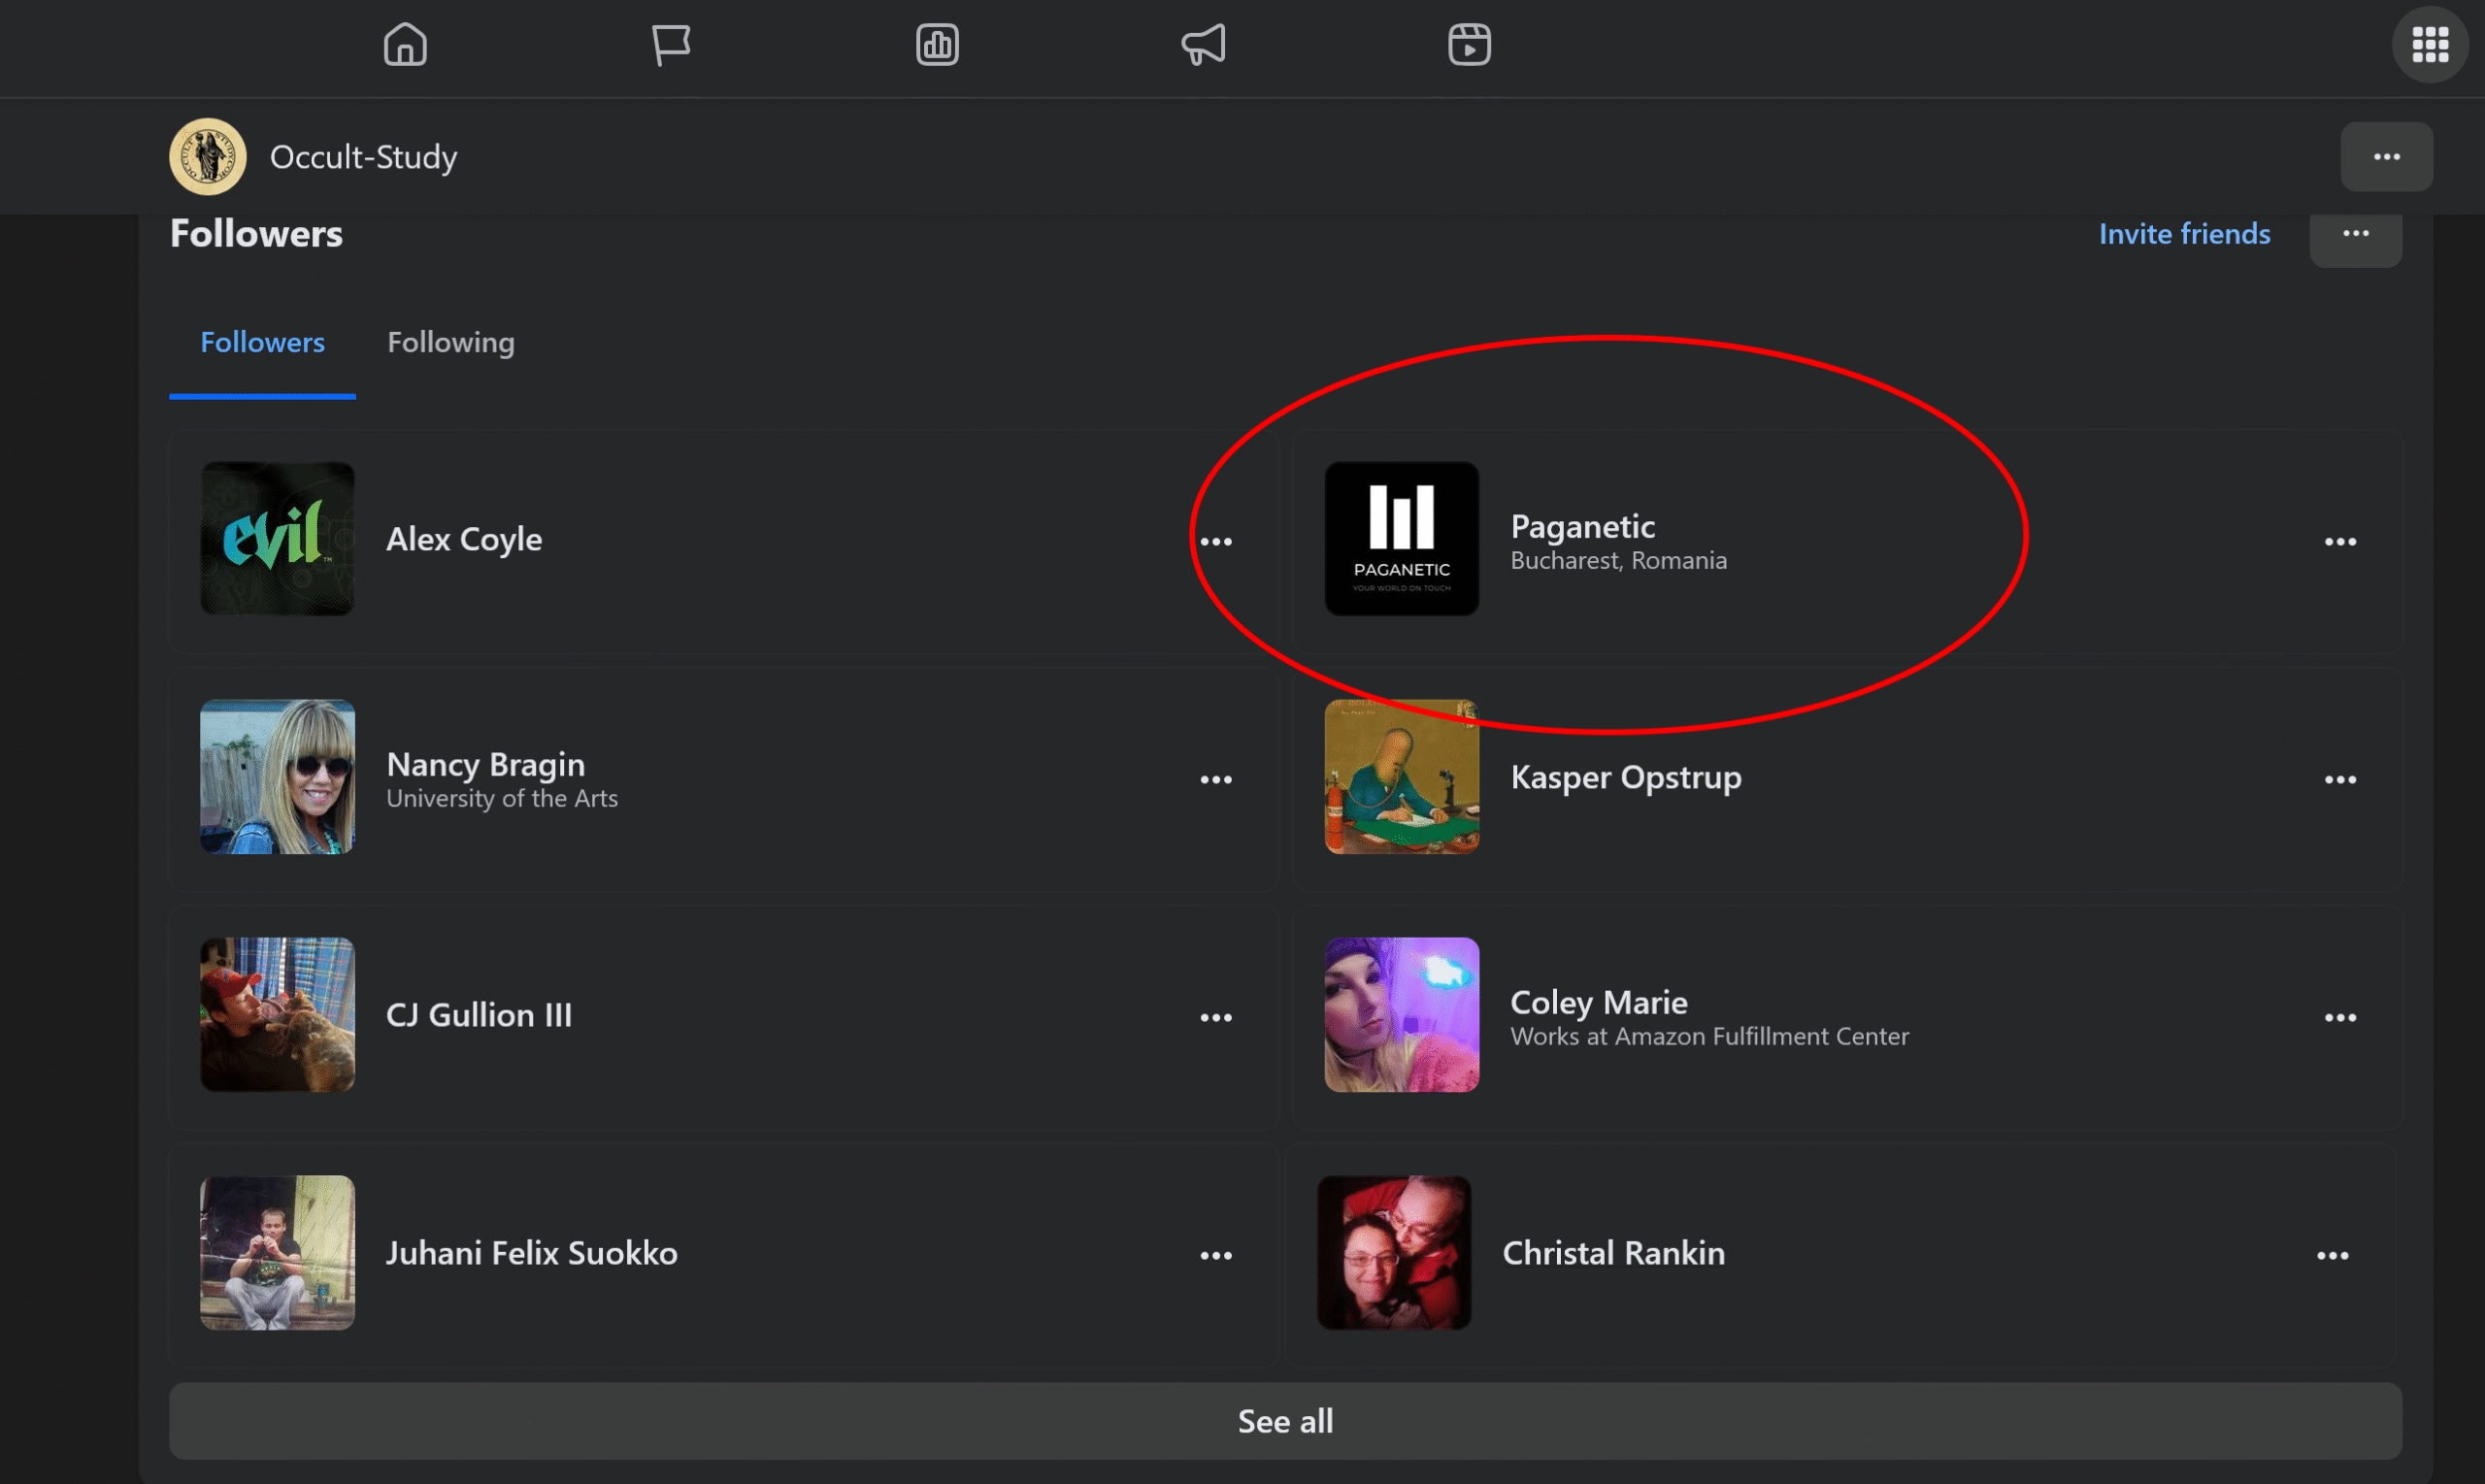This screenshot has height=1484, width=2485.
Task: Open options for Nancy Bragin
Action: (1216, 780)
